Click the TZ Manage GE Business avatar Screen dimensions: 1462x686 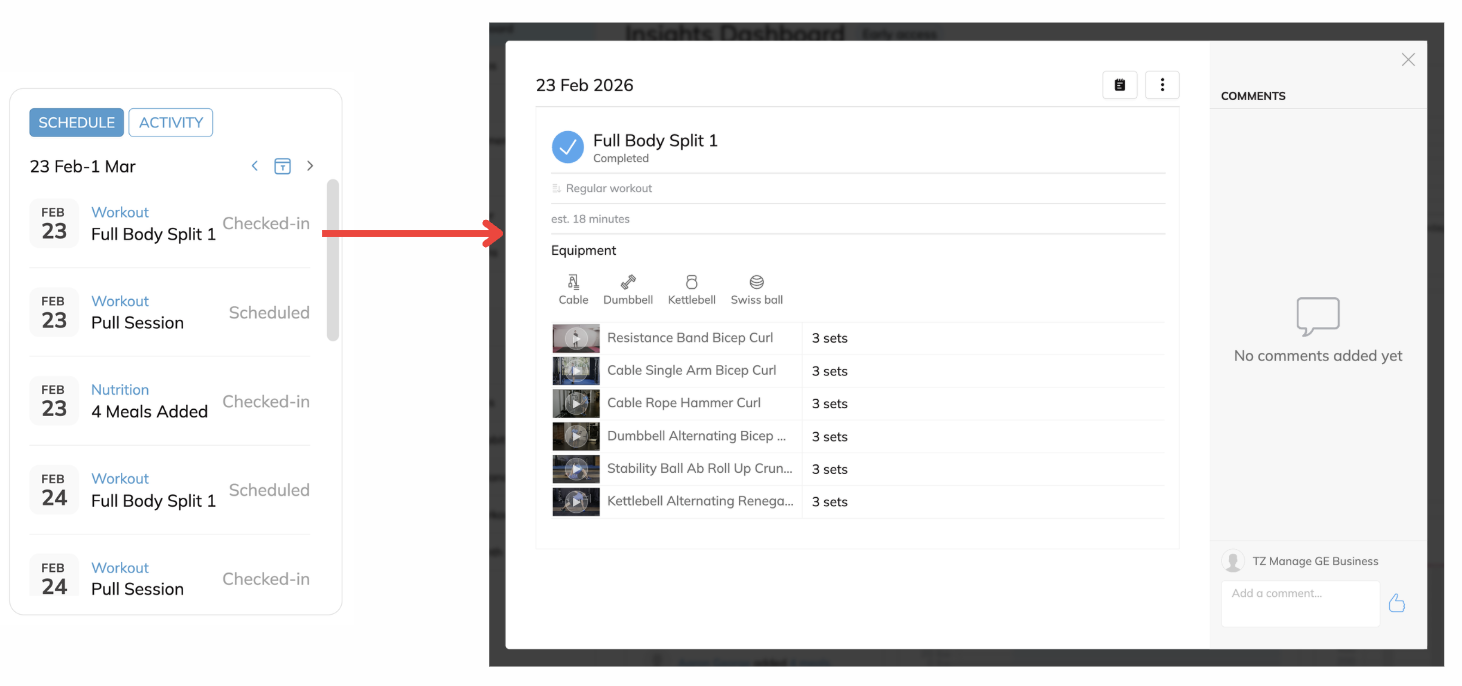pyautogui.click(x=1233, y=562)
